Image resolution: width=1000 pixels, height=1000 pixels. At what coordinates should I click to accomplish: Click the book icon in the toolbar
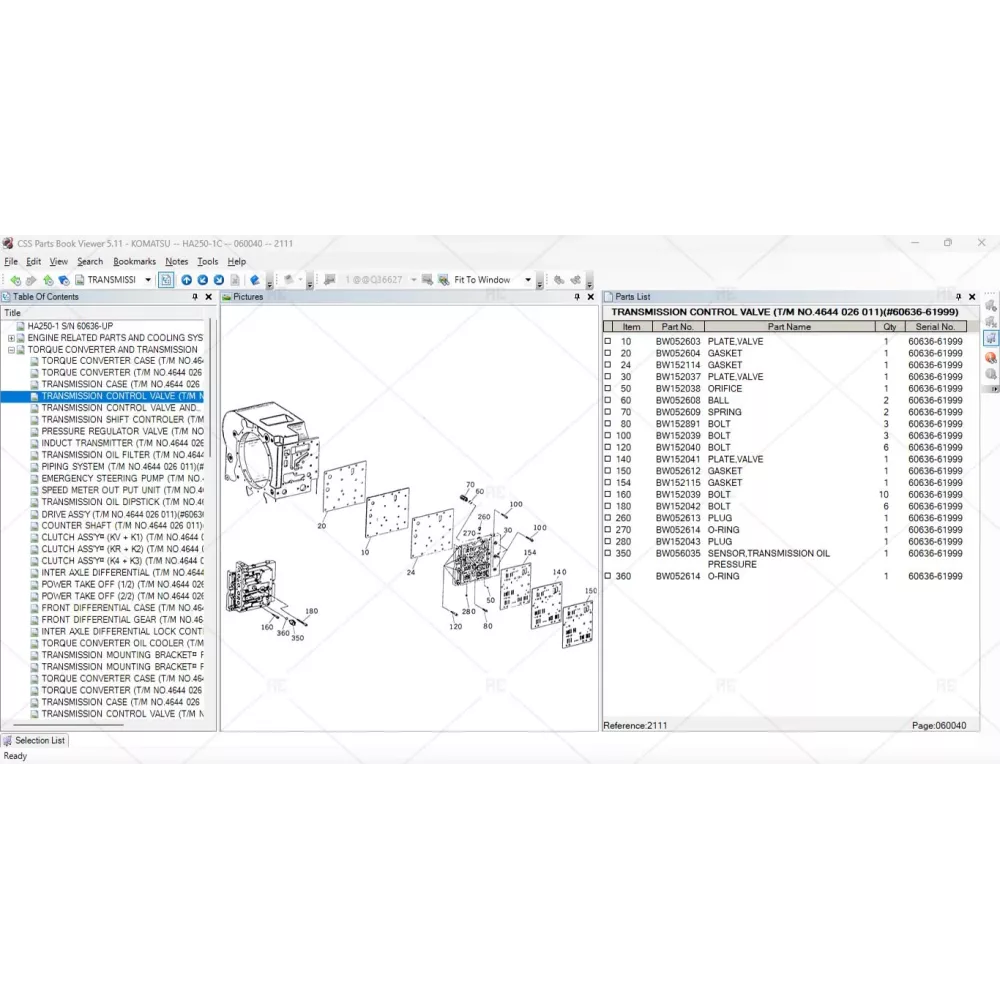coord(255,280)
